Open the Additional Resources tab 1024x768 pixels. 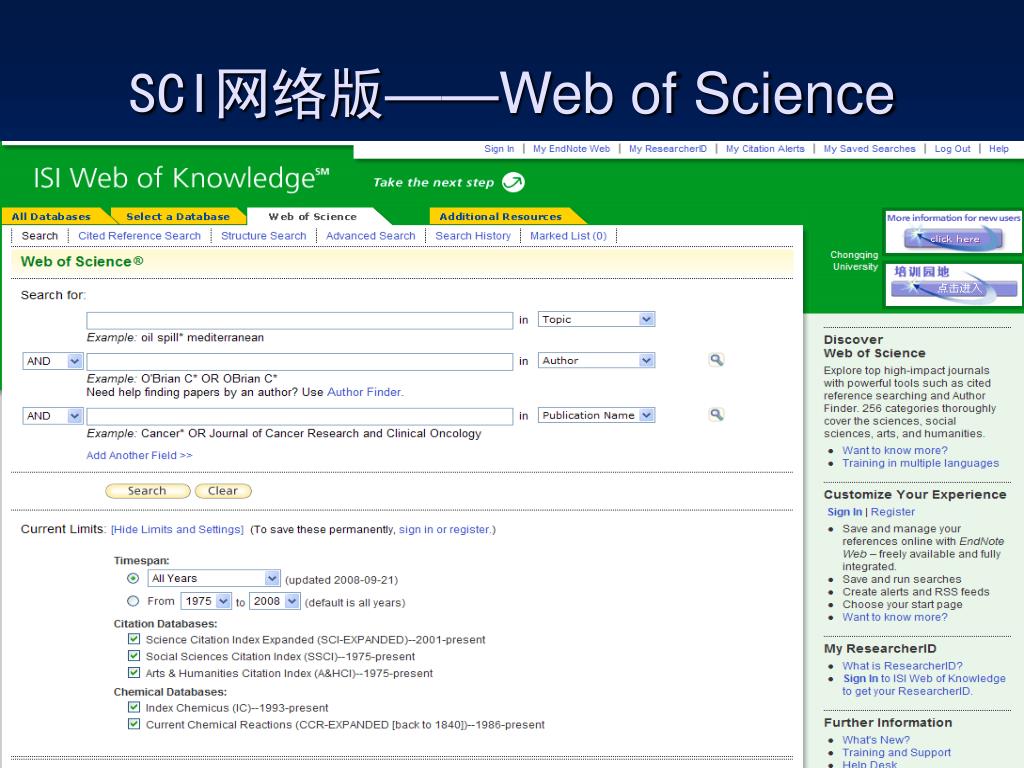tap(500, 216)
